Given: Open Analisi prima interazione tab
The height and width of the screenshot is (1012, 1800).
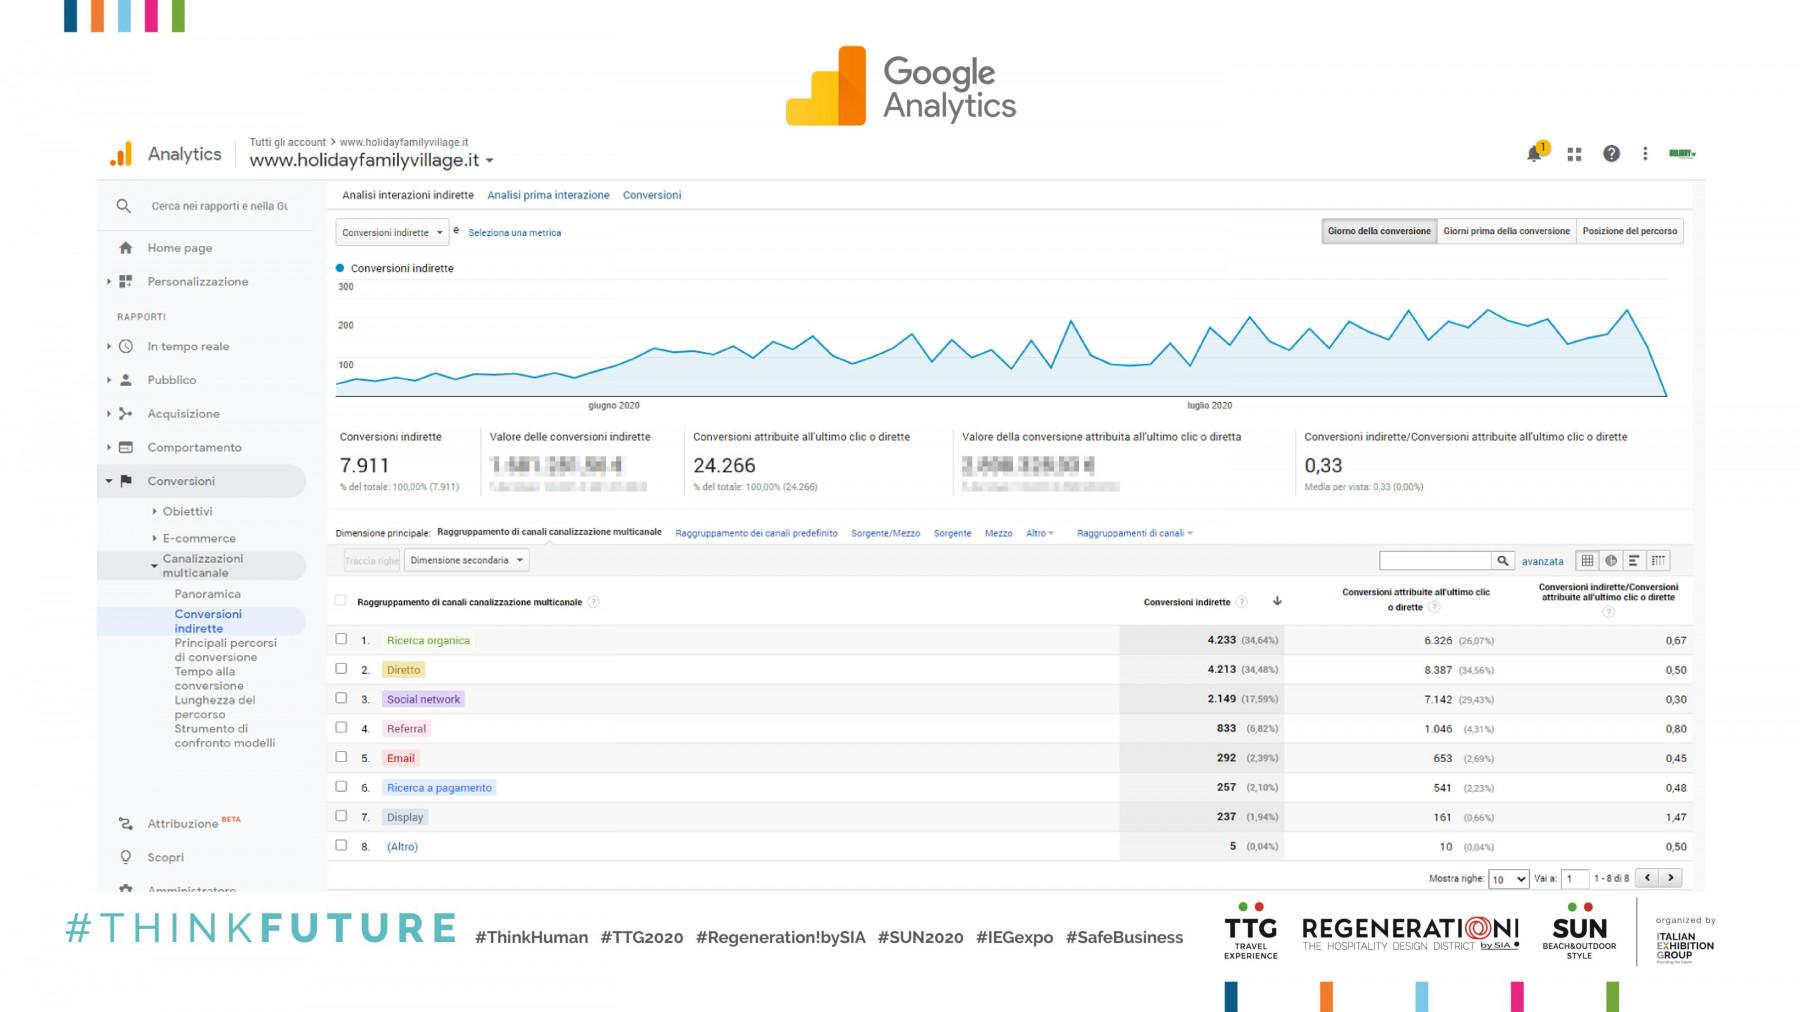Looking at the screenshot, I should 548,195.
